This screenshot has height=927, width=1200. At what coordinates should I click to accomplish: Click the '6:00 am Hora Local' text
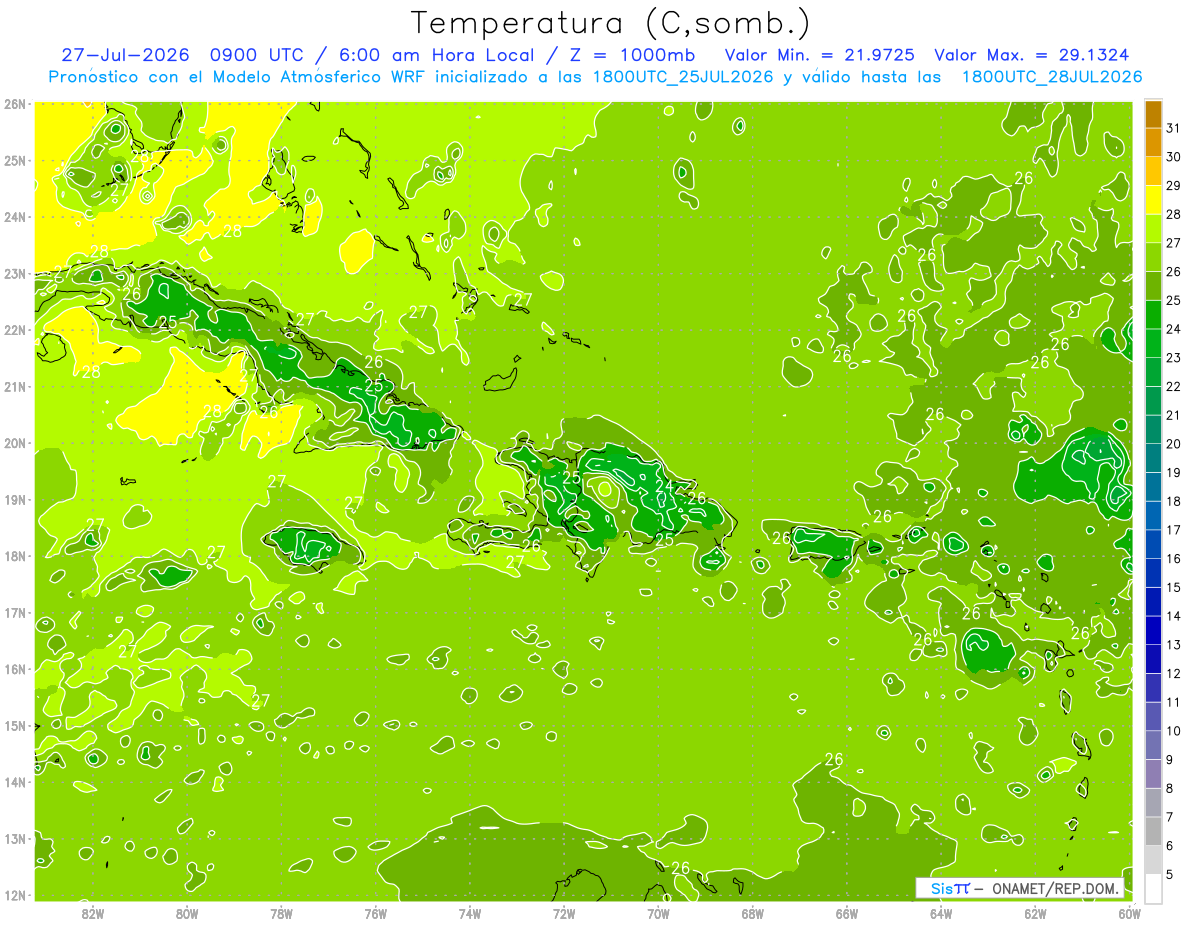click(x=441, y=55)
